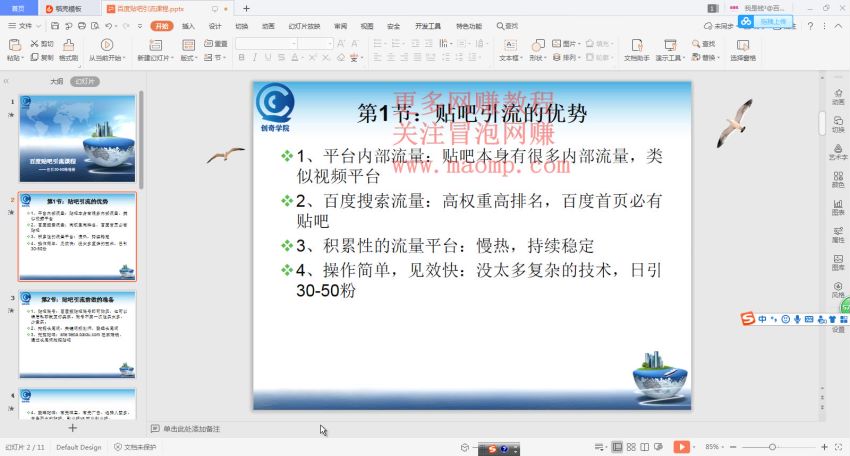Click the zoom out minus button
Image resolution: width=850 pixels, height=456 pixels.
tap(733, 447)
